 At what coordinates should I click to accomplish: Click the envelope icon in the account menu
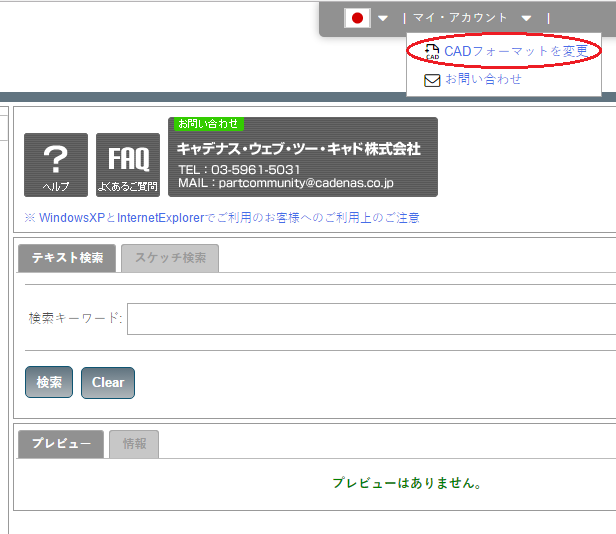click(x=432, y=79)
